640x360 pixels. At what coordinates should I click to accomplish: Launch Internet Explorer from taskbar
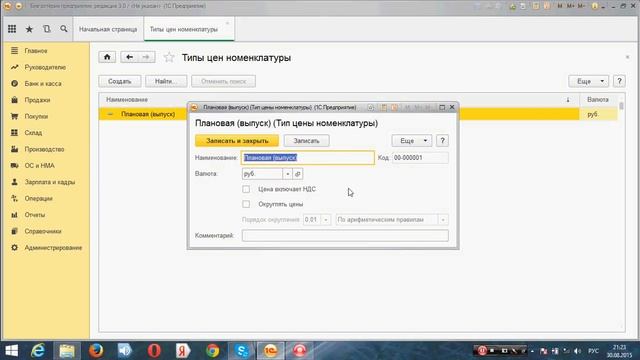point(38,351)
